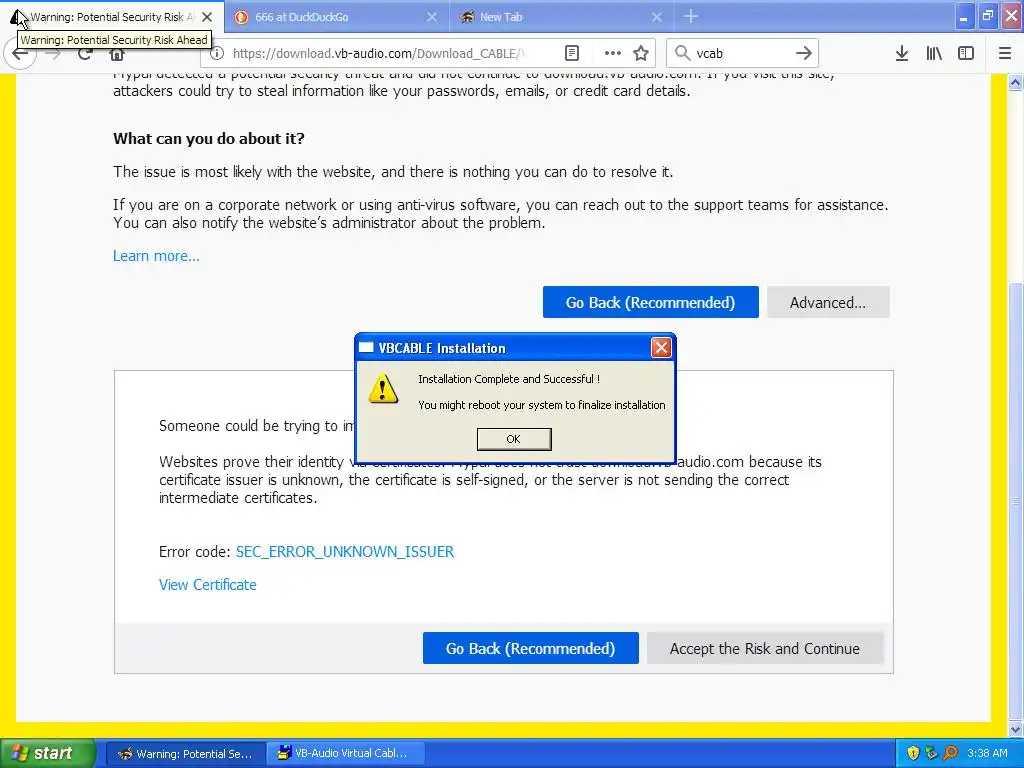1024x768 pixels.
Task: Switch to the 666 at DuckDuckGo tab
Action: click(x=337, y=17)
